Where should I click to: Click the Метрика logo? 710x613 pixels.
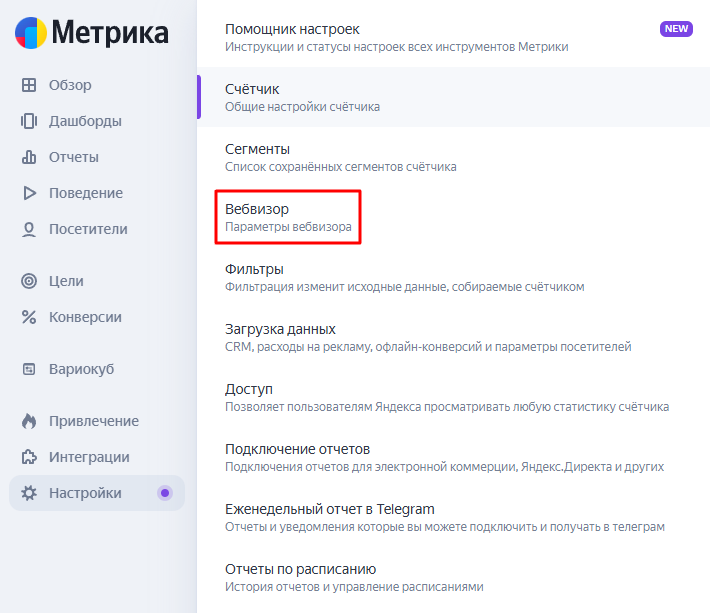91,33
